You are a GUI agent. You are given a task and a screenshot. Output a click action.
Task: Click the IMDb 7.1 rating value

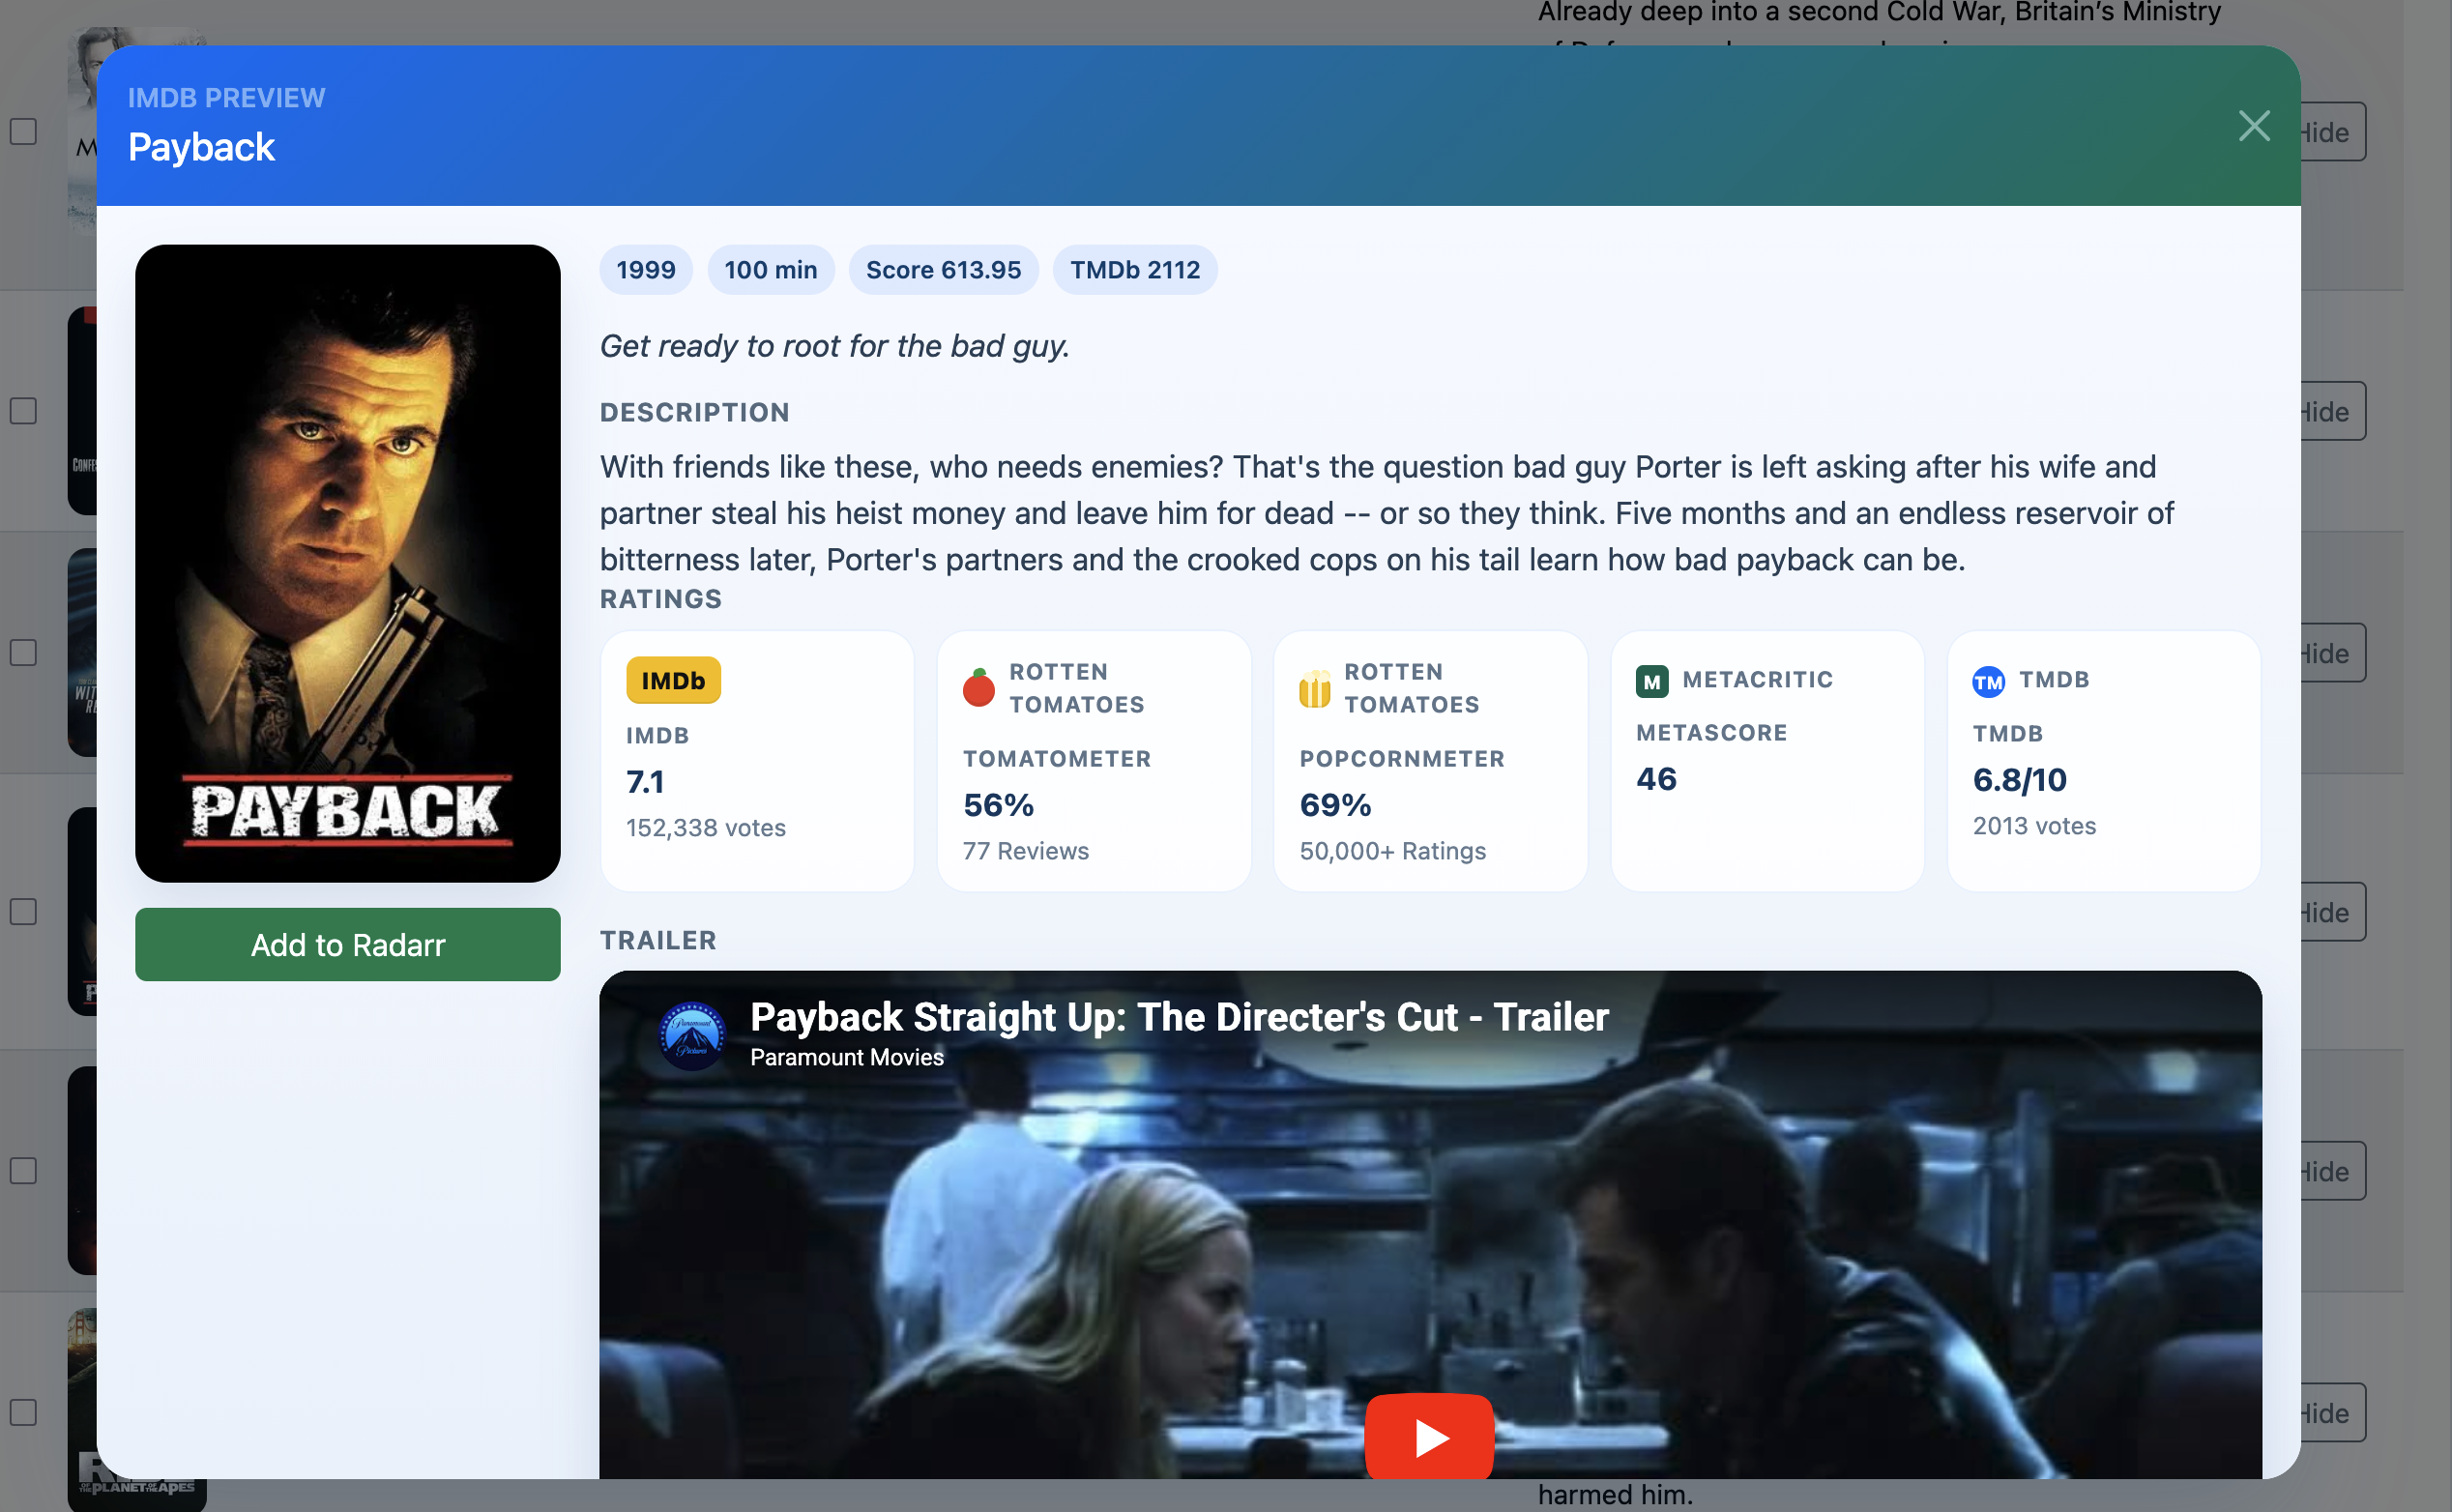[645, 782]
